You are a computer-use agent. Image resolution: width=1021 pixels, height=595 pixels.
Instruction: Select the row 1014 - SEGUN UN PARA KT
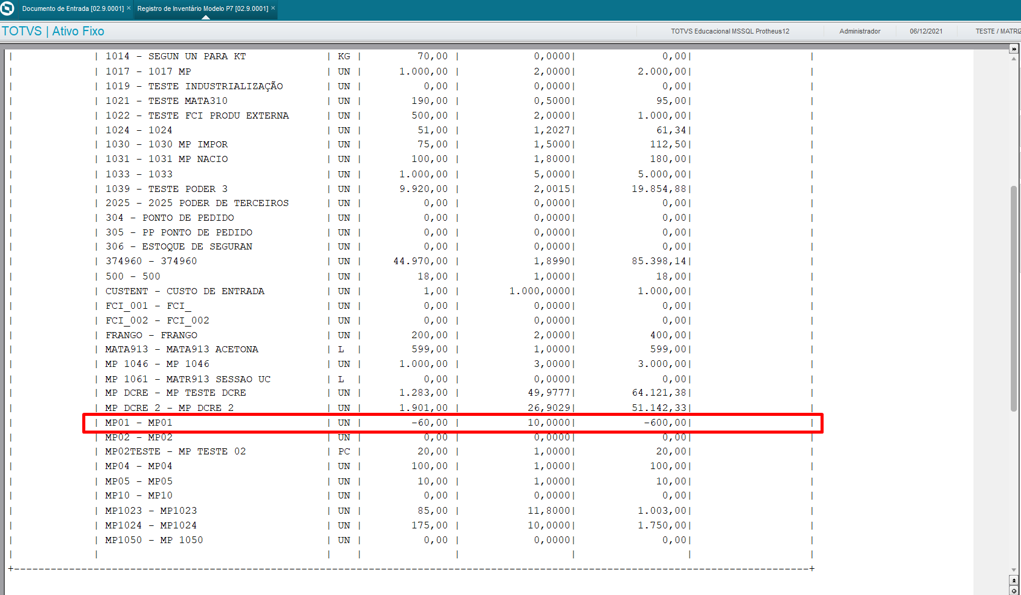176,57
